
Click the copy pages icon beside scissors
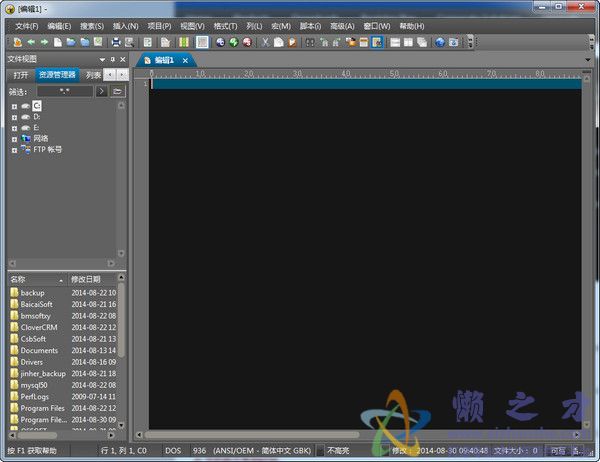[x=279, y=42]
